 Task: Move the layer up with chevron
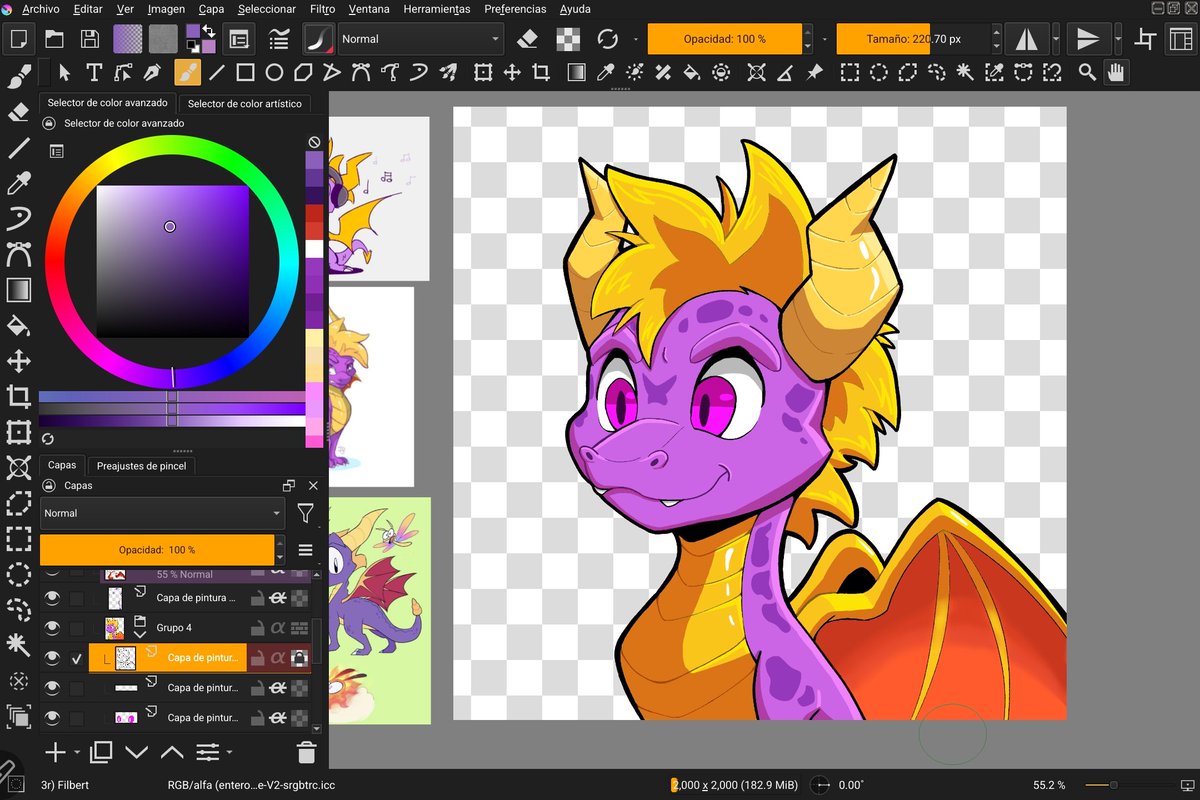pyautogui.click(x=171, y=752)
